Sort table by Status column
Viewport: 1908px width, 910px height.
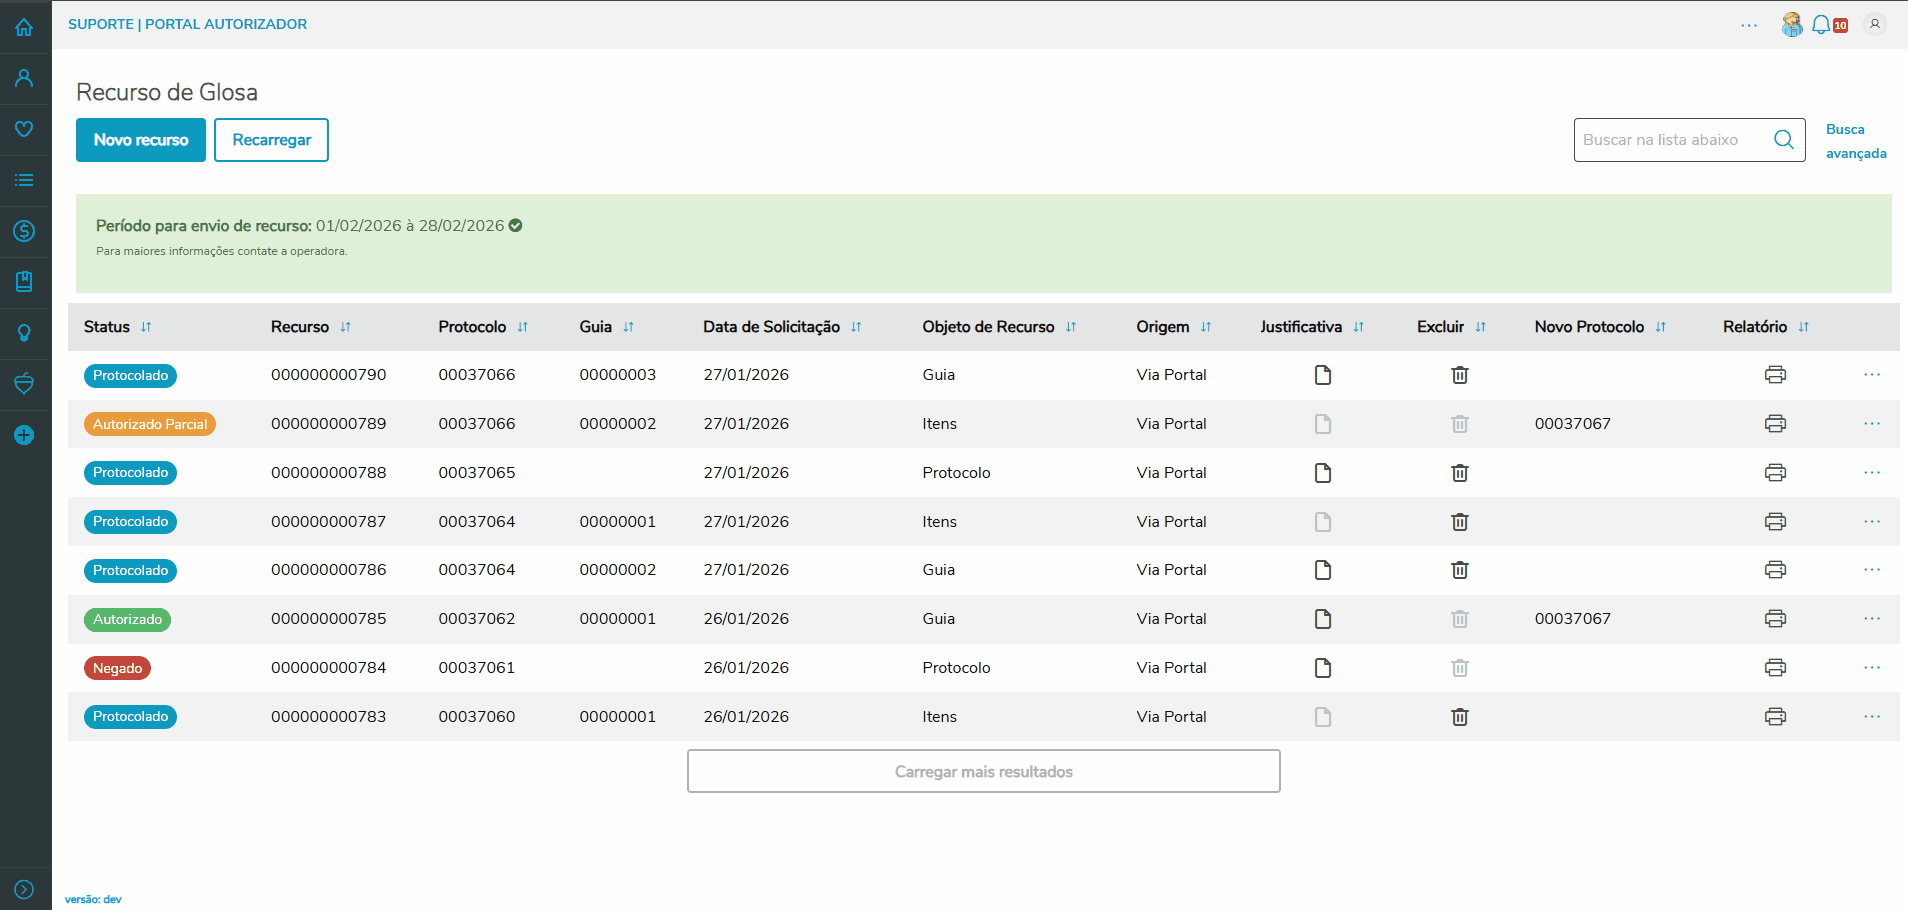coord(146,327)
